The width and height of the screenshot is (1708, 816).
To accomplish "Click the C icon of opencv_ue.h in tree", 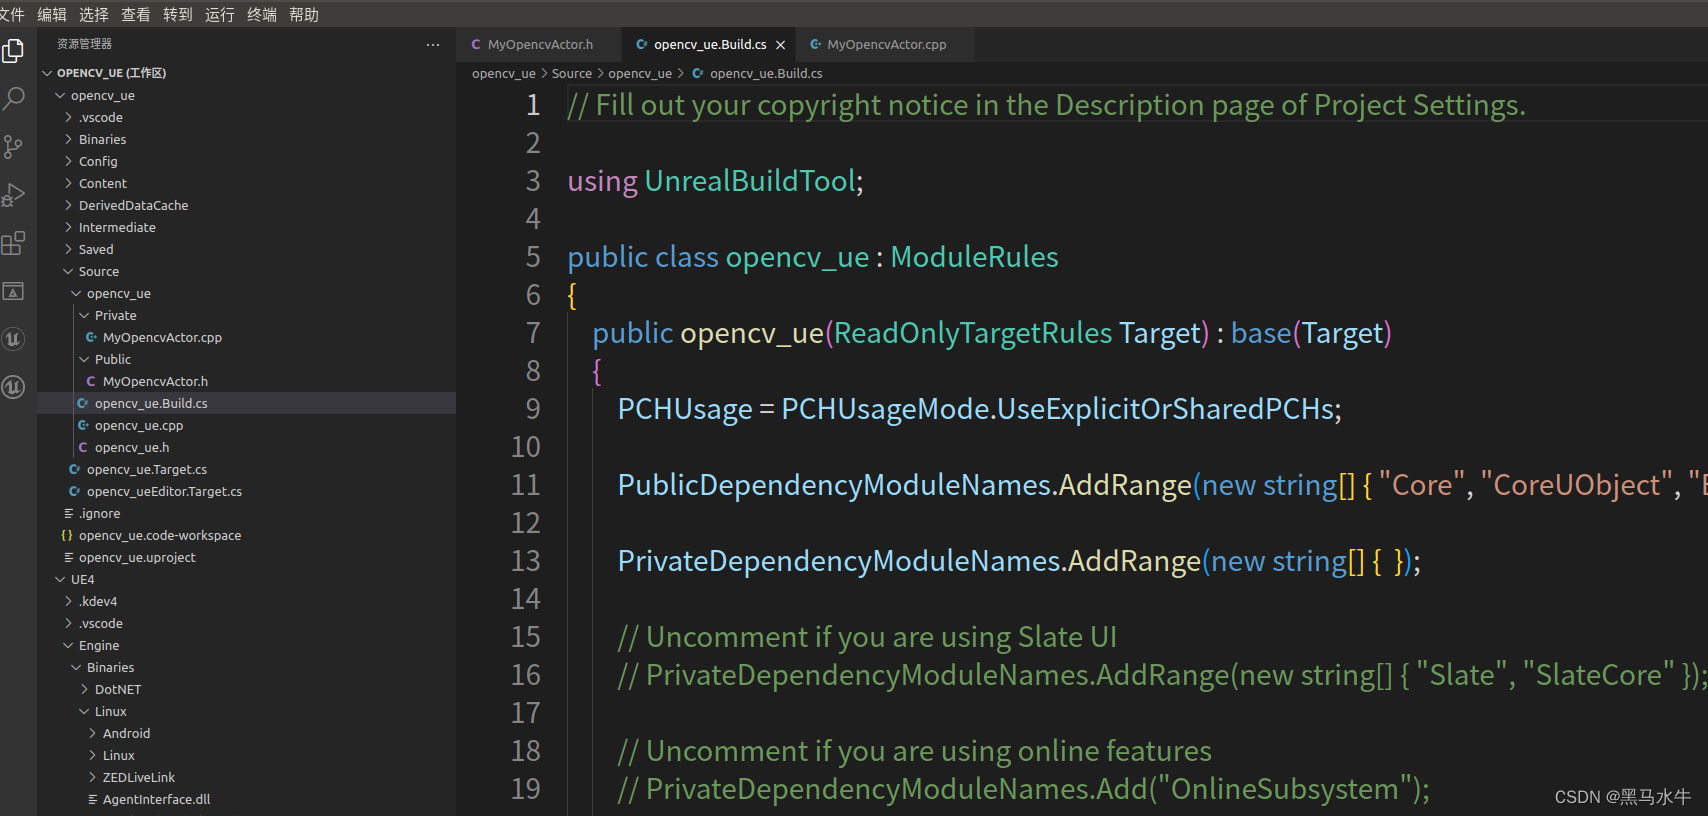I will pos(83,447).
